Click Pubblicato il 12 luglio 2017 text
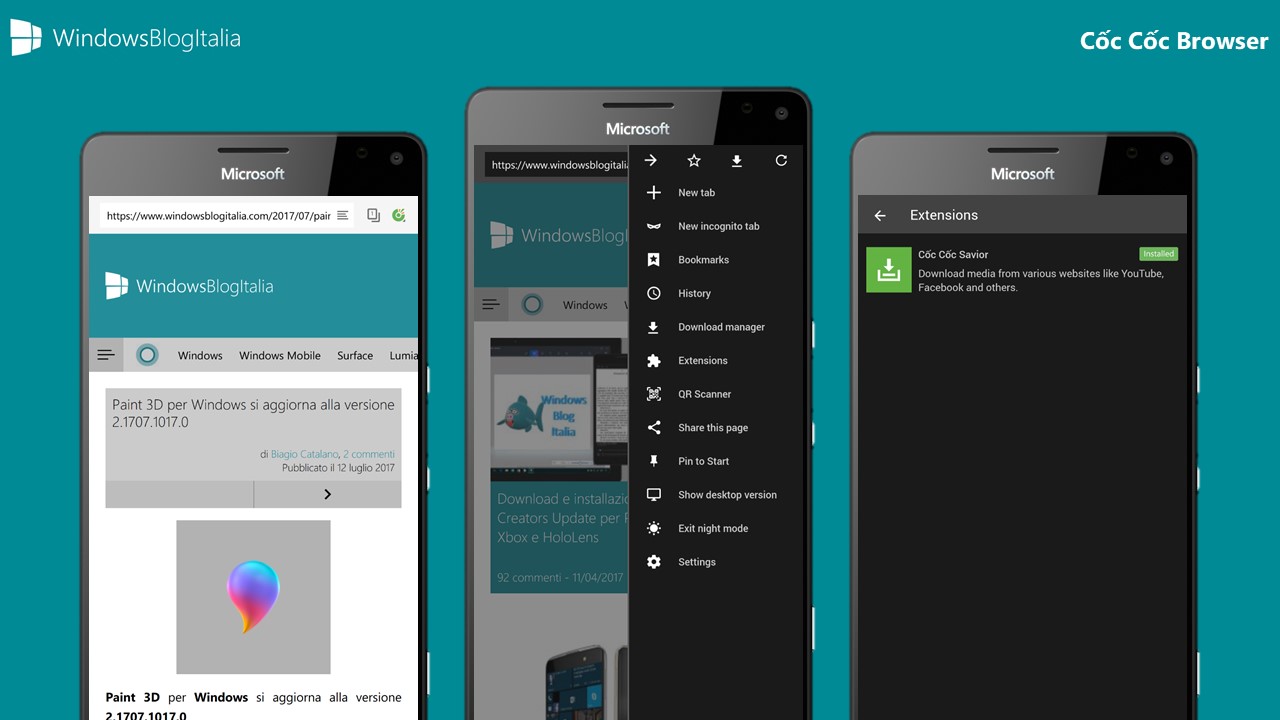1280x720 pixels. pos(338,467)
